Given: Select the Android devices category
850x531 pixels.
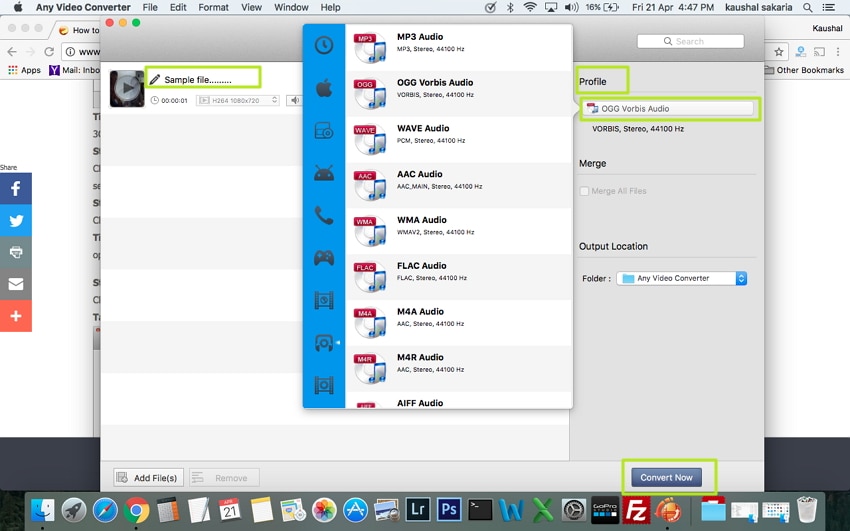Looking at the screenshot, I should [324, 173].
